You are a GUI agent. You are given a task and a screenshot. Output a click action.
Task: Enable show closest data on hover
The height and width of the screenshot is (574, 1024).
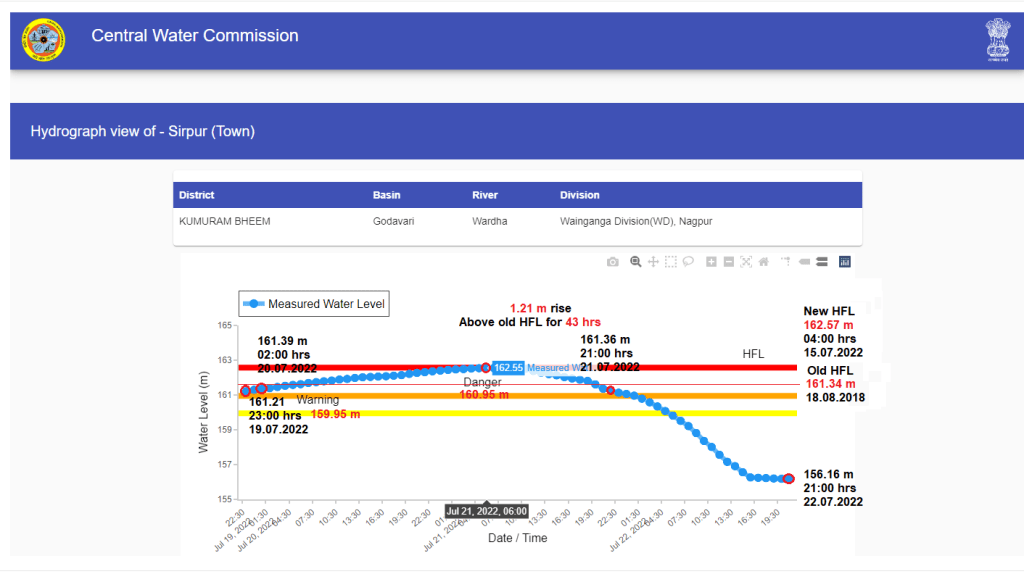(803, 262)
